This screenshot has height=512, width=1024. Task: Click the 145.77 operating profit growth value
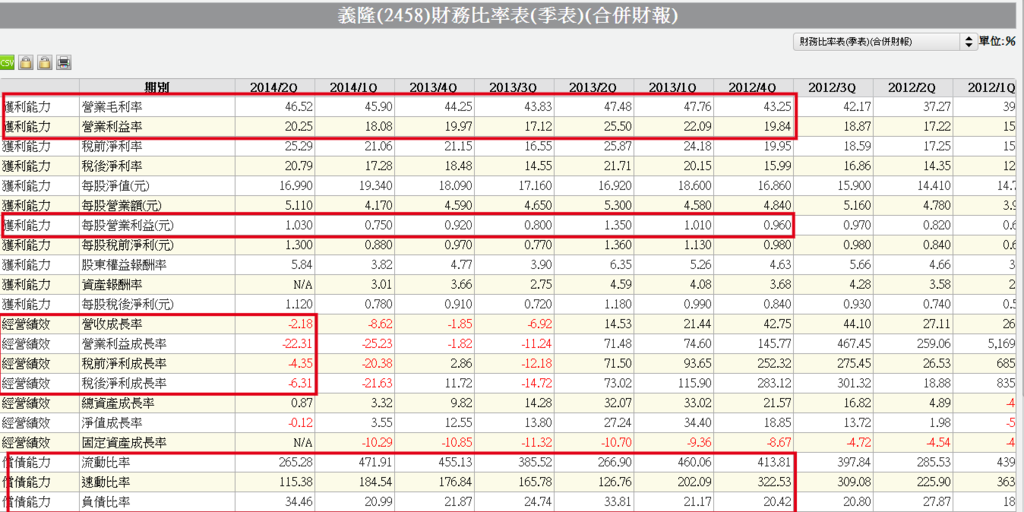(776, 344)
